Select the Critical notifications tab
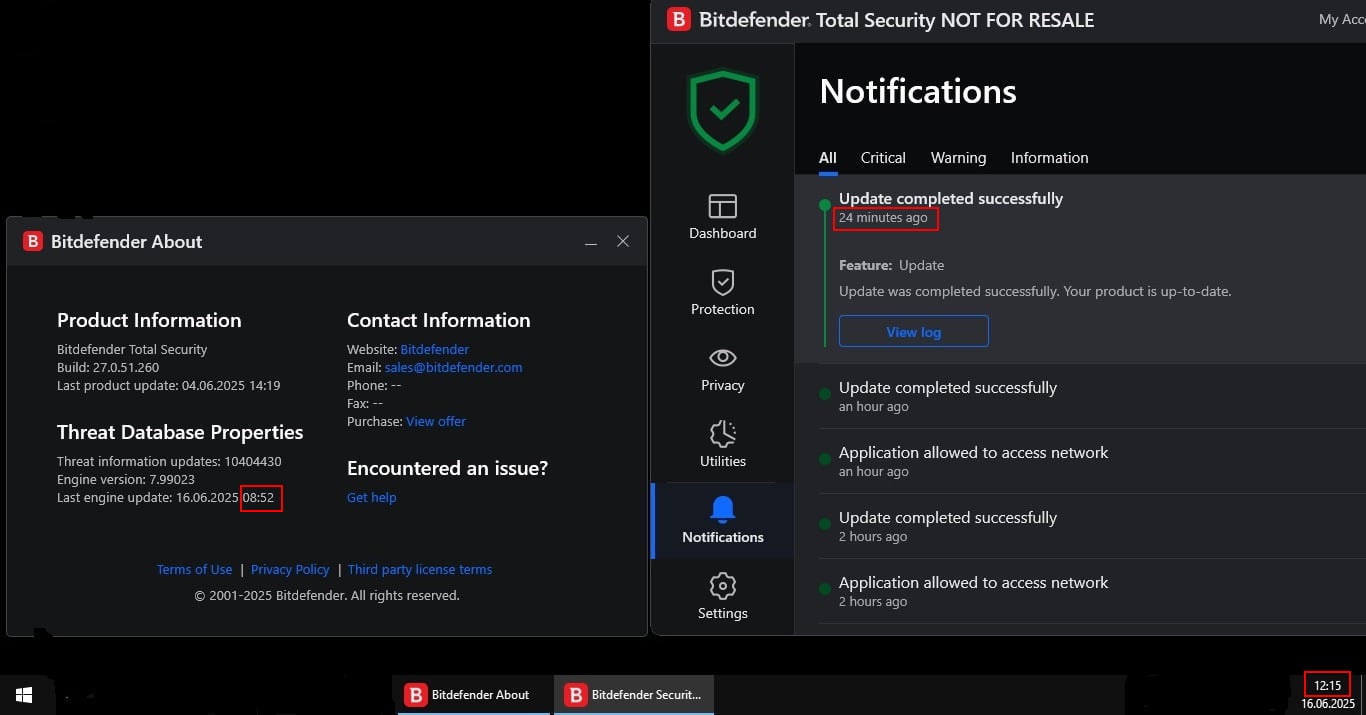This screenshot has height=715, width=1366. [x=883, y=158]
